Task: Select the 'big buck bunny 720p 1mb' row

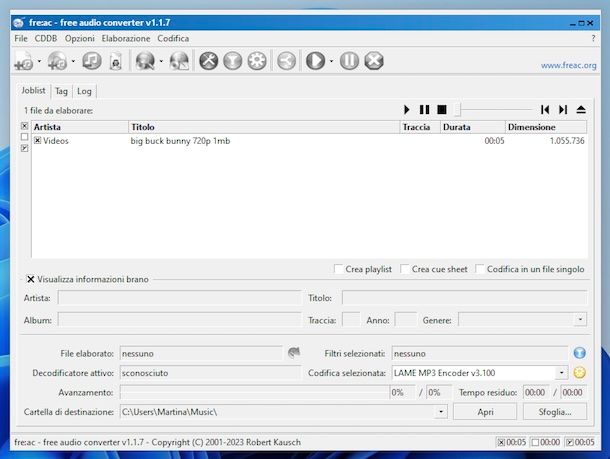Action: coord(309,141)
